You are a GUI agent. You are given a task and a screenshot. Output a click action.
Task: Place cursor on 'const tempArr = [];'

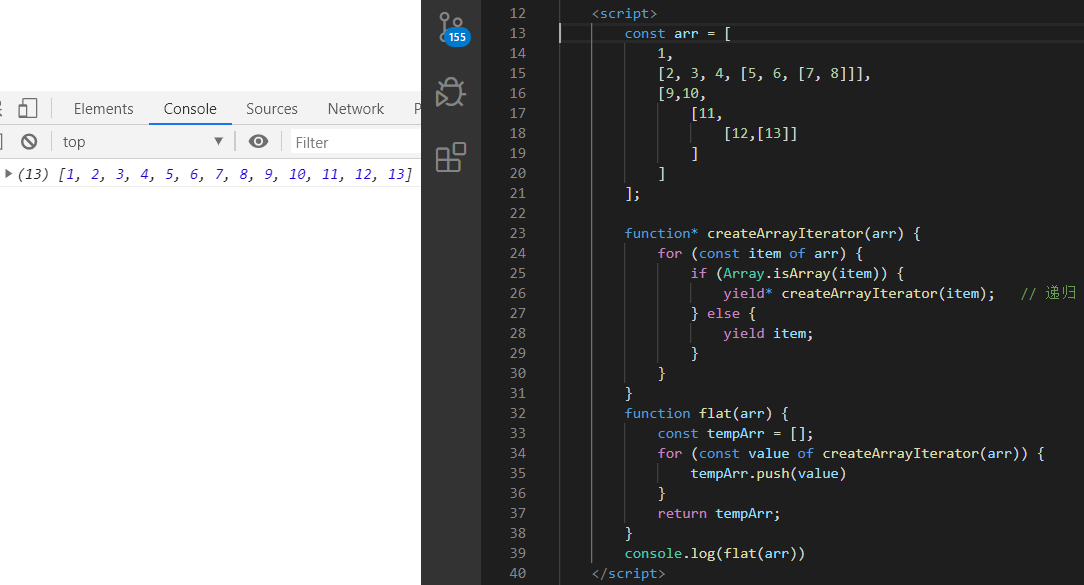click(x=736, y=434)
